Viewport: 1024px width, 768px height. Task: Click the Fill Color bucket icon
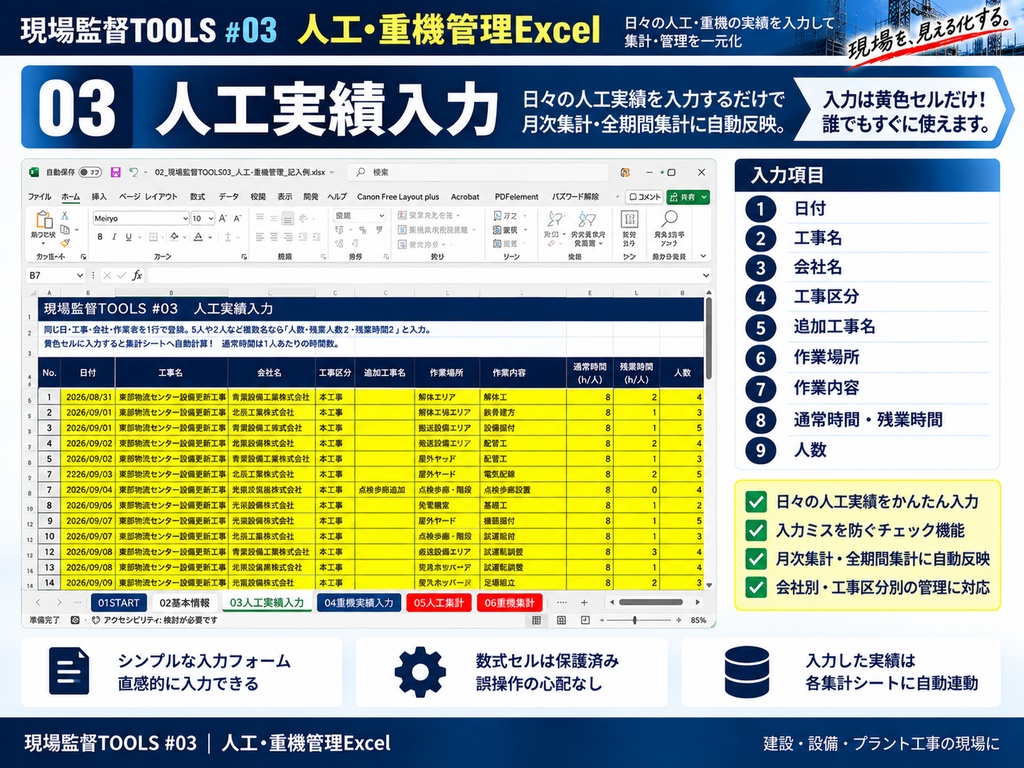tap(174, 236)
